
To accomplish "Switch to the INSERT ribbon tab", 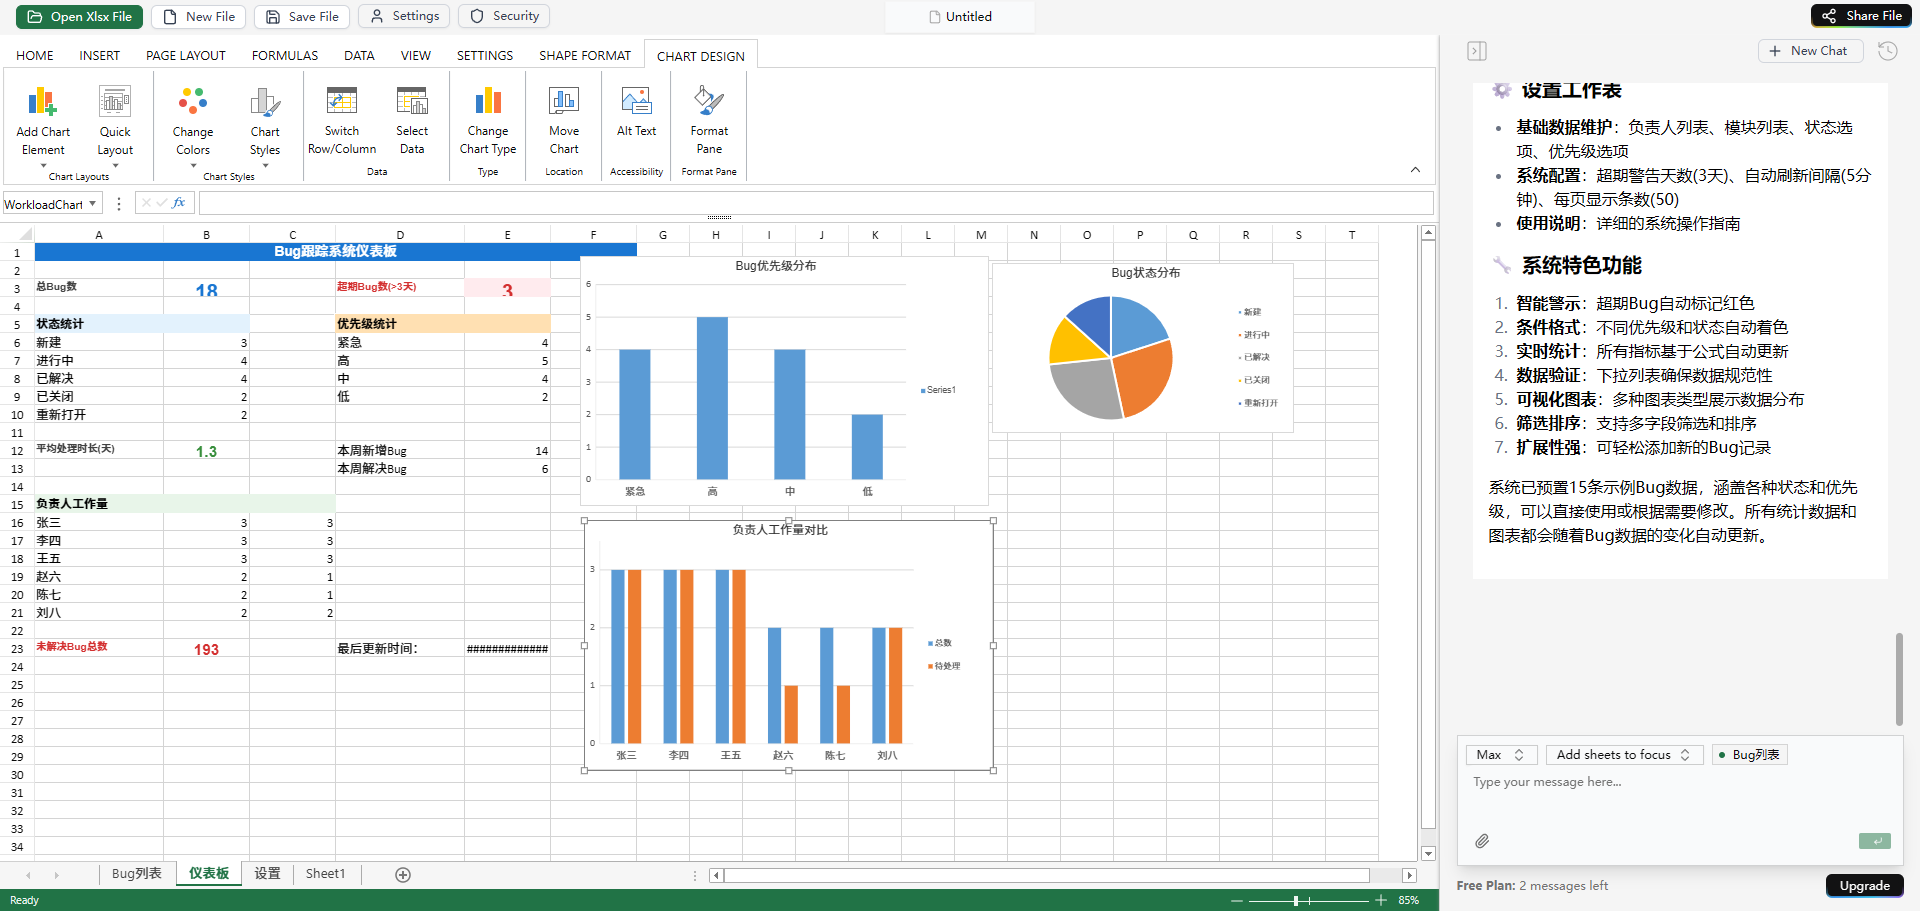I will pos(99,56).
